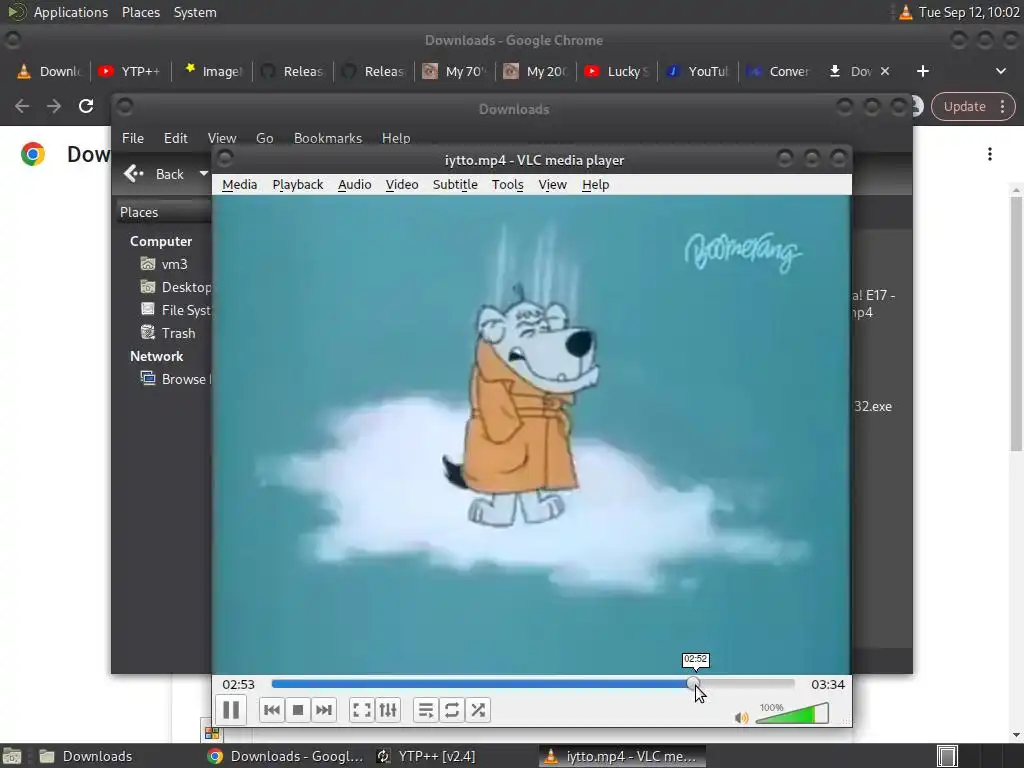The width and height of the screenshot is (1024, 768).
Task: Open a new Chrome tab
Action: 922,71
